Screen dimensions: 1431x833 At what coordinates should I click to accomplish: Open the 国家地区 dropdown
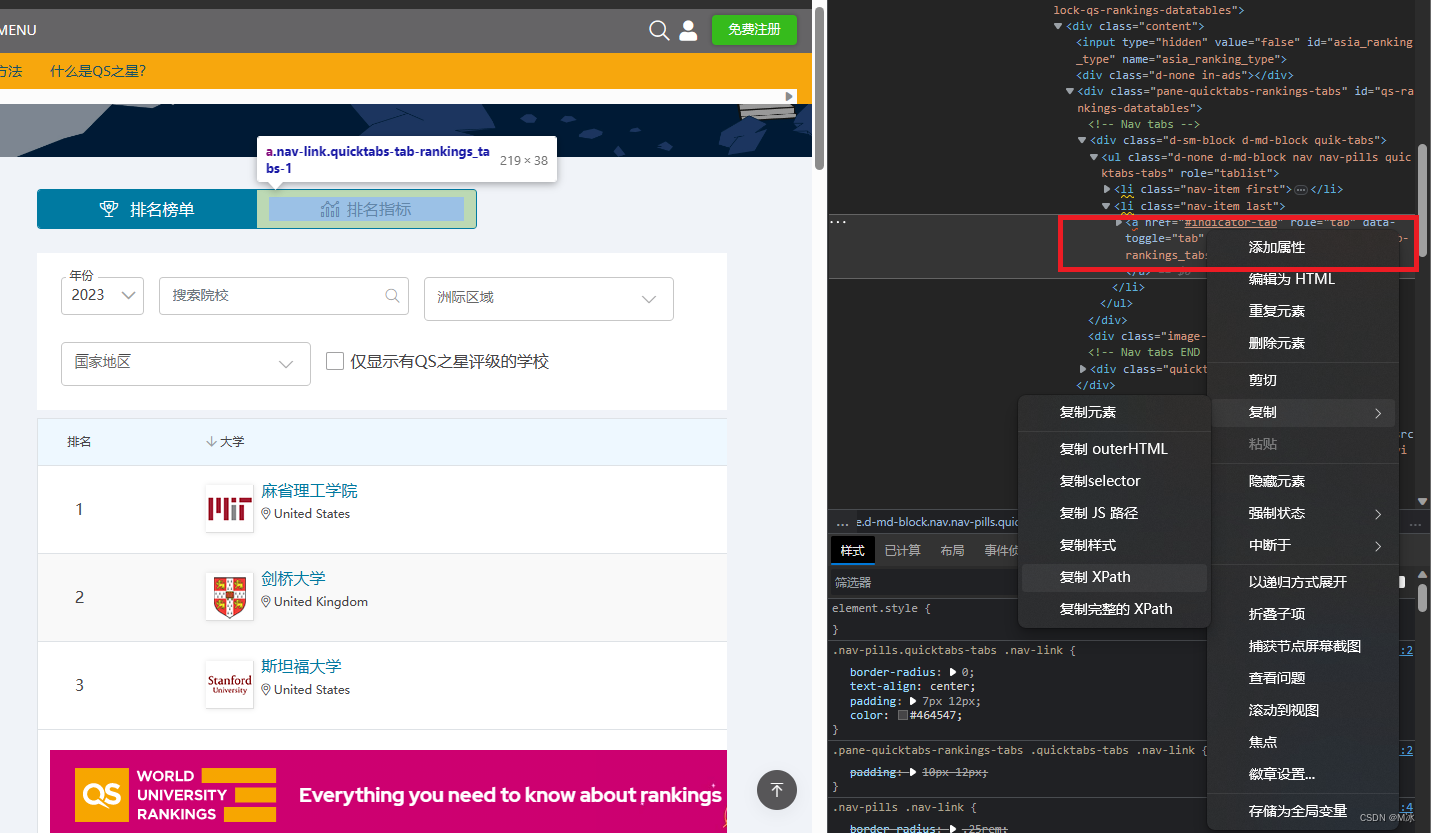point(186,363)
